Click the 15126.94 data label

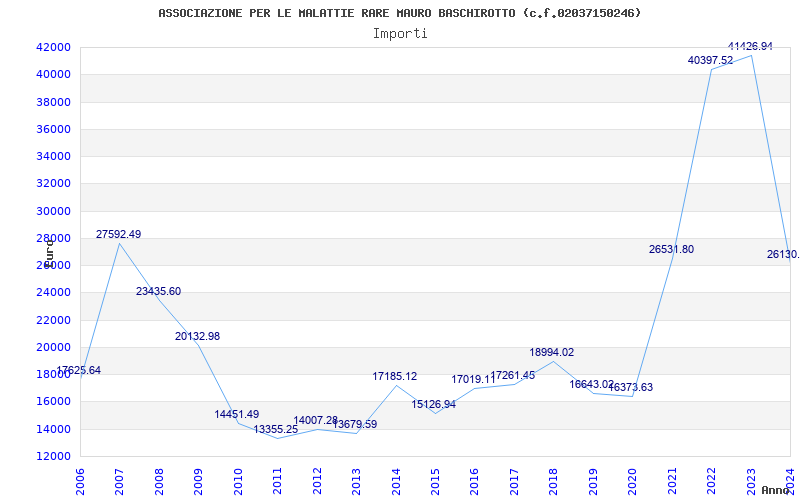(x=433, y=404)
